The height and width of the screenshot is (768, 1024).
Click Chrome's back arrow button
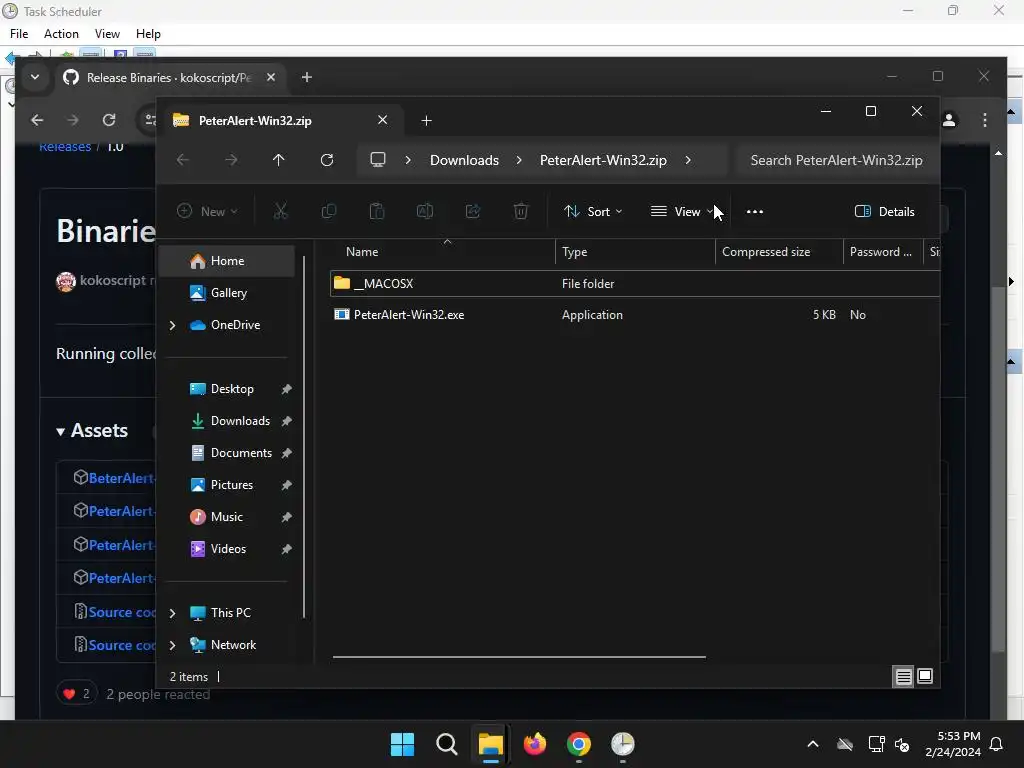(37, 120)
